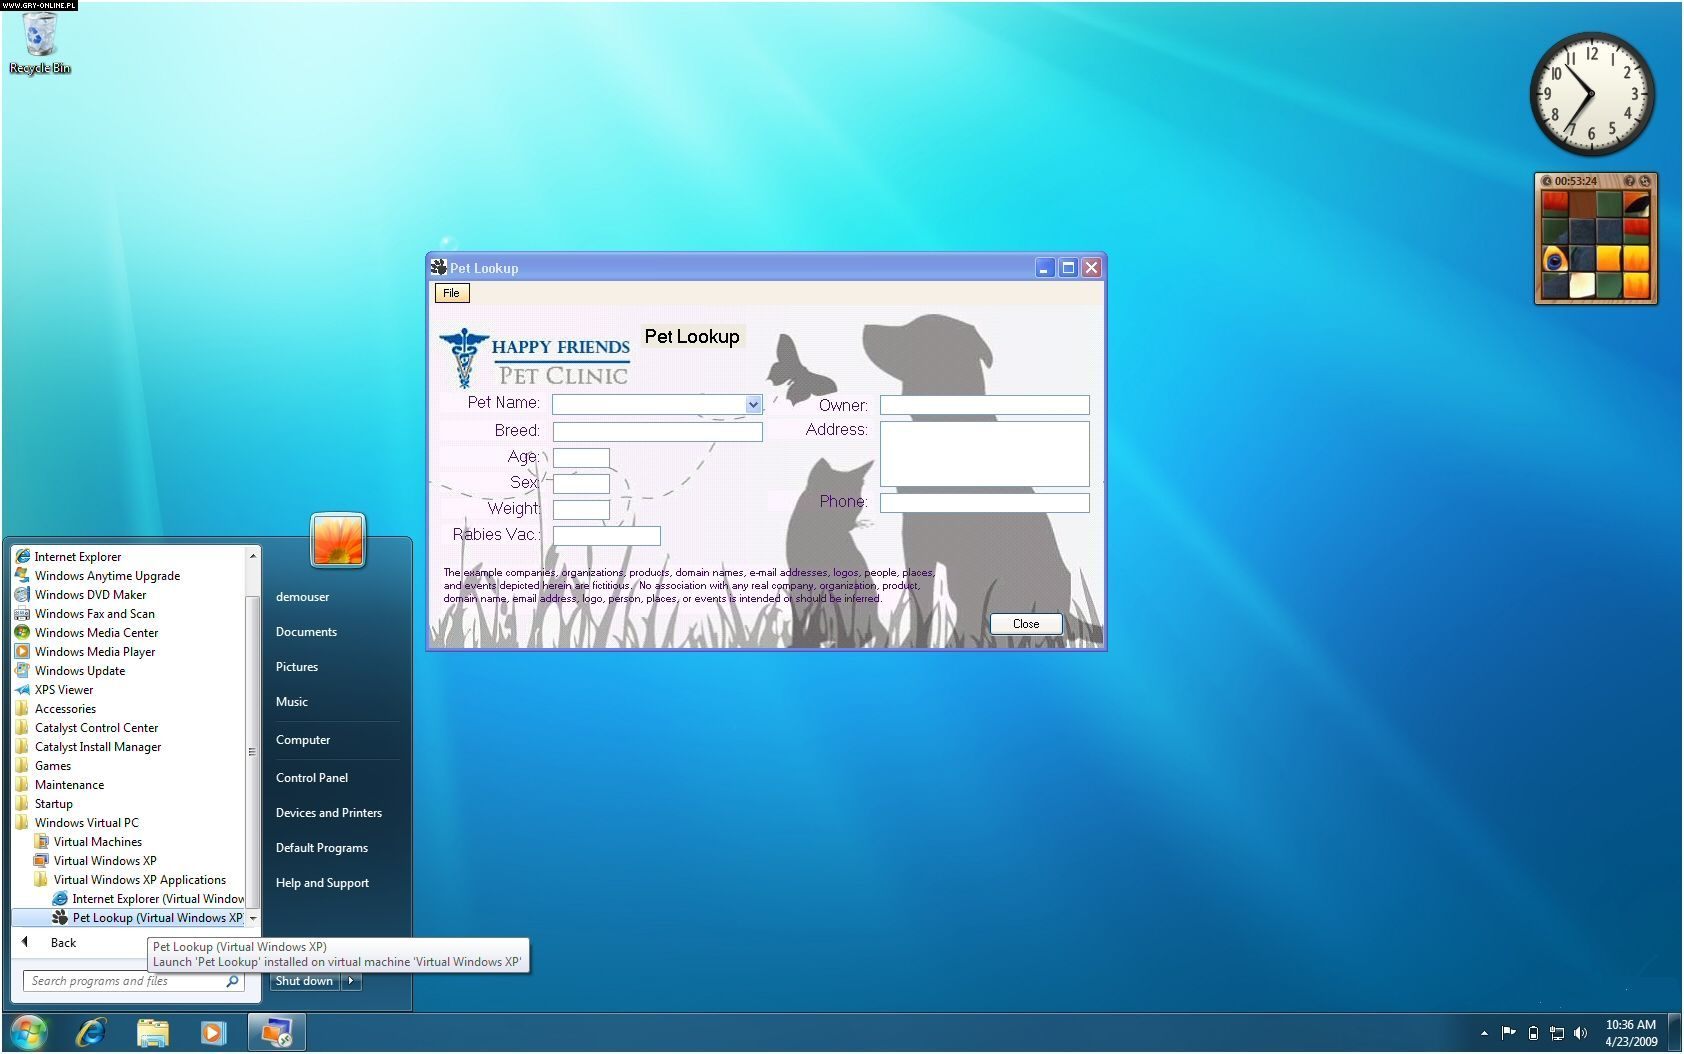
Task: Click the user account picture tile
Action: [x=338, y=540]
